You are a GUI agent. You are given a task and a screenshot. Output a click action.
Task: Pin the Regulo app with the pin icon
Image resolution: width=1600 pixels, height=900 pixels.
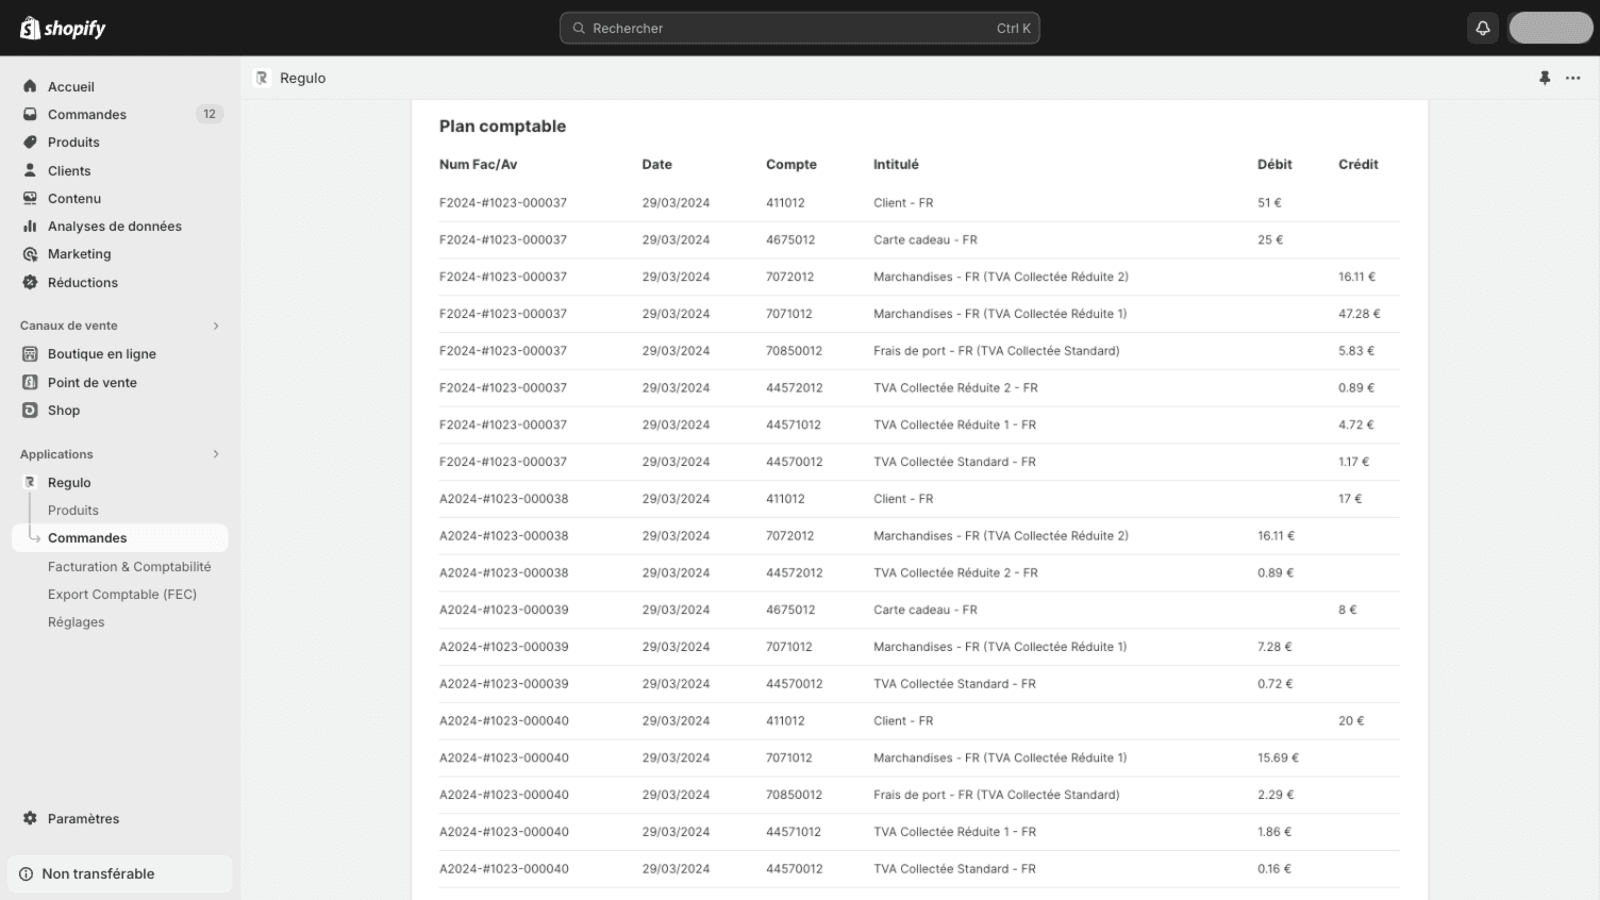click(x=1544, y=78)
